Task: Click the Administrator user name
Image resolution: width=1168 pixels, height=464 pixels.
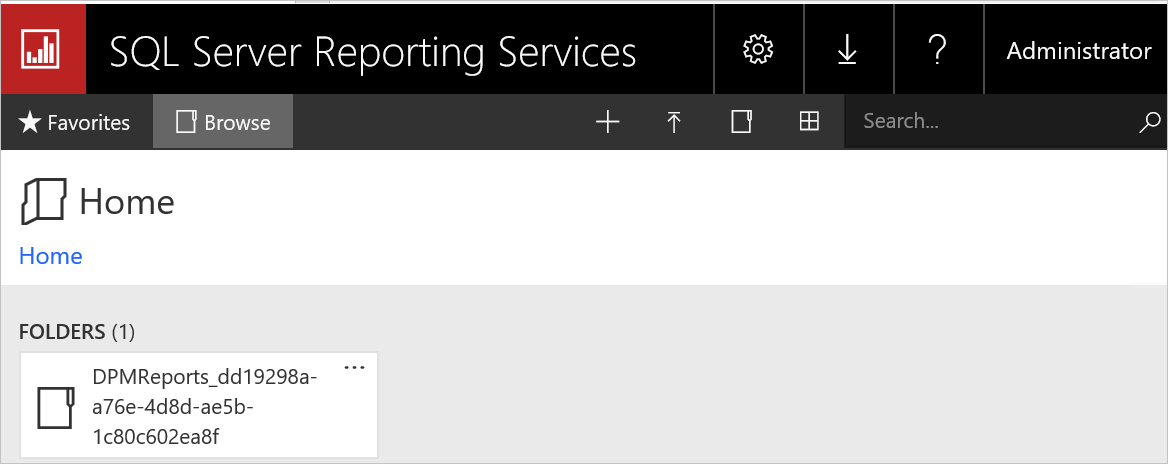Action: (x=1078, y=51)
